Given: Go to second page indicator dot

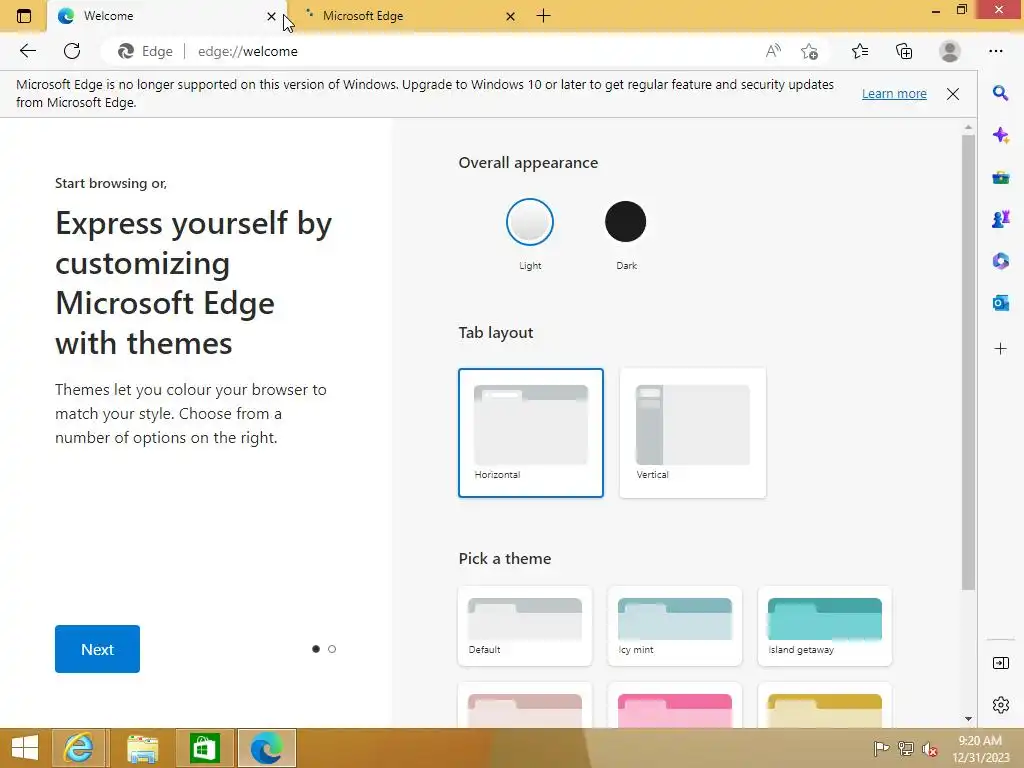Looking at the screenshot, I should 332,649.
